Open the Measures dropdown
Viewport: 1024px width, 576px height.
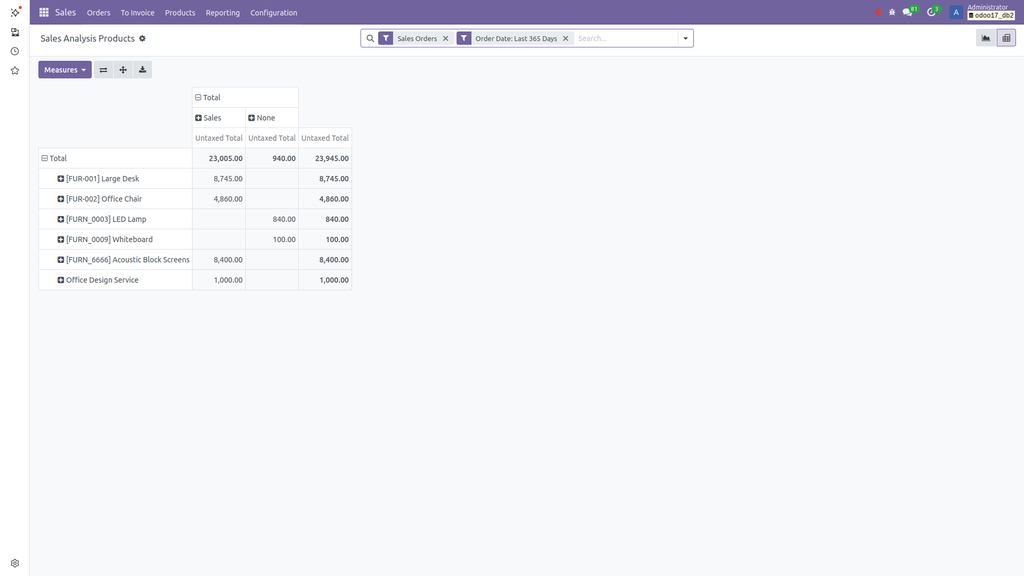[x=65, y=70]
